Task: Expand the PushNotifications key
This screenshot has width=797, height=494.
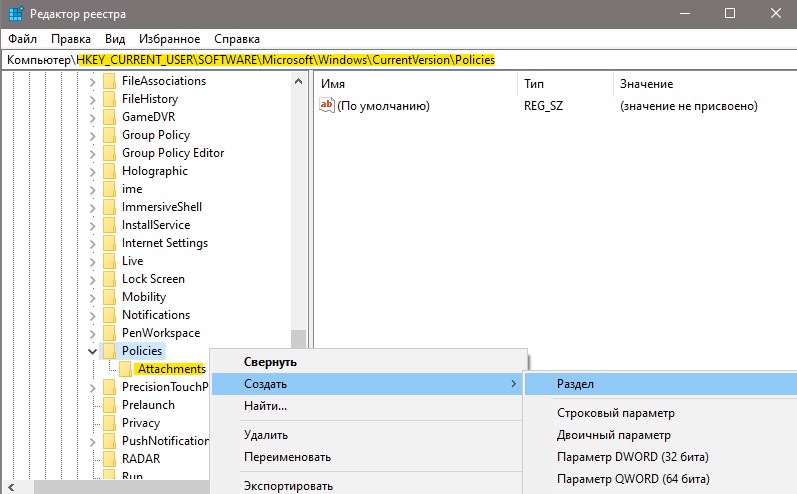Action: [93, 442]
